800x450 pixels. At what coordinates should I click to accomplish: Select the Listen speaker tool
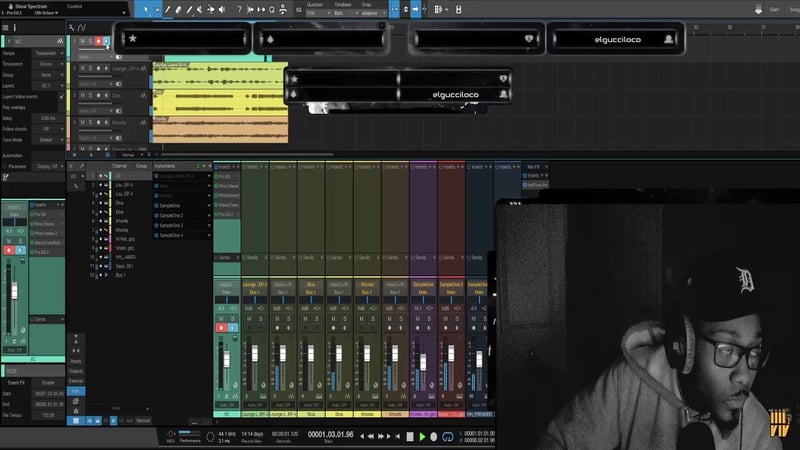pyautogui.click(x=222, y=9)
